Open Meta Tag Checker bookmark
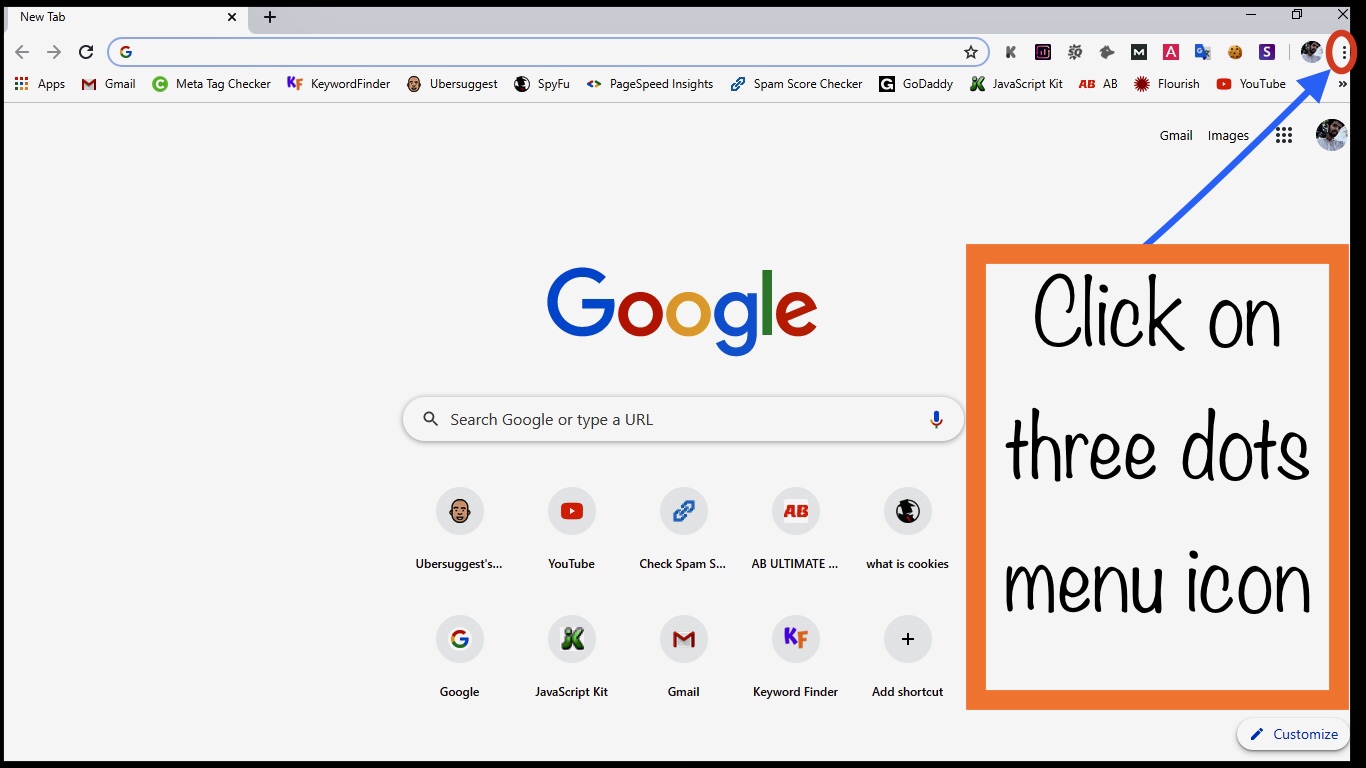1366x768 pixels. 211,84
